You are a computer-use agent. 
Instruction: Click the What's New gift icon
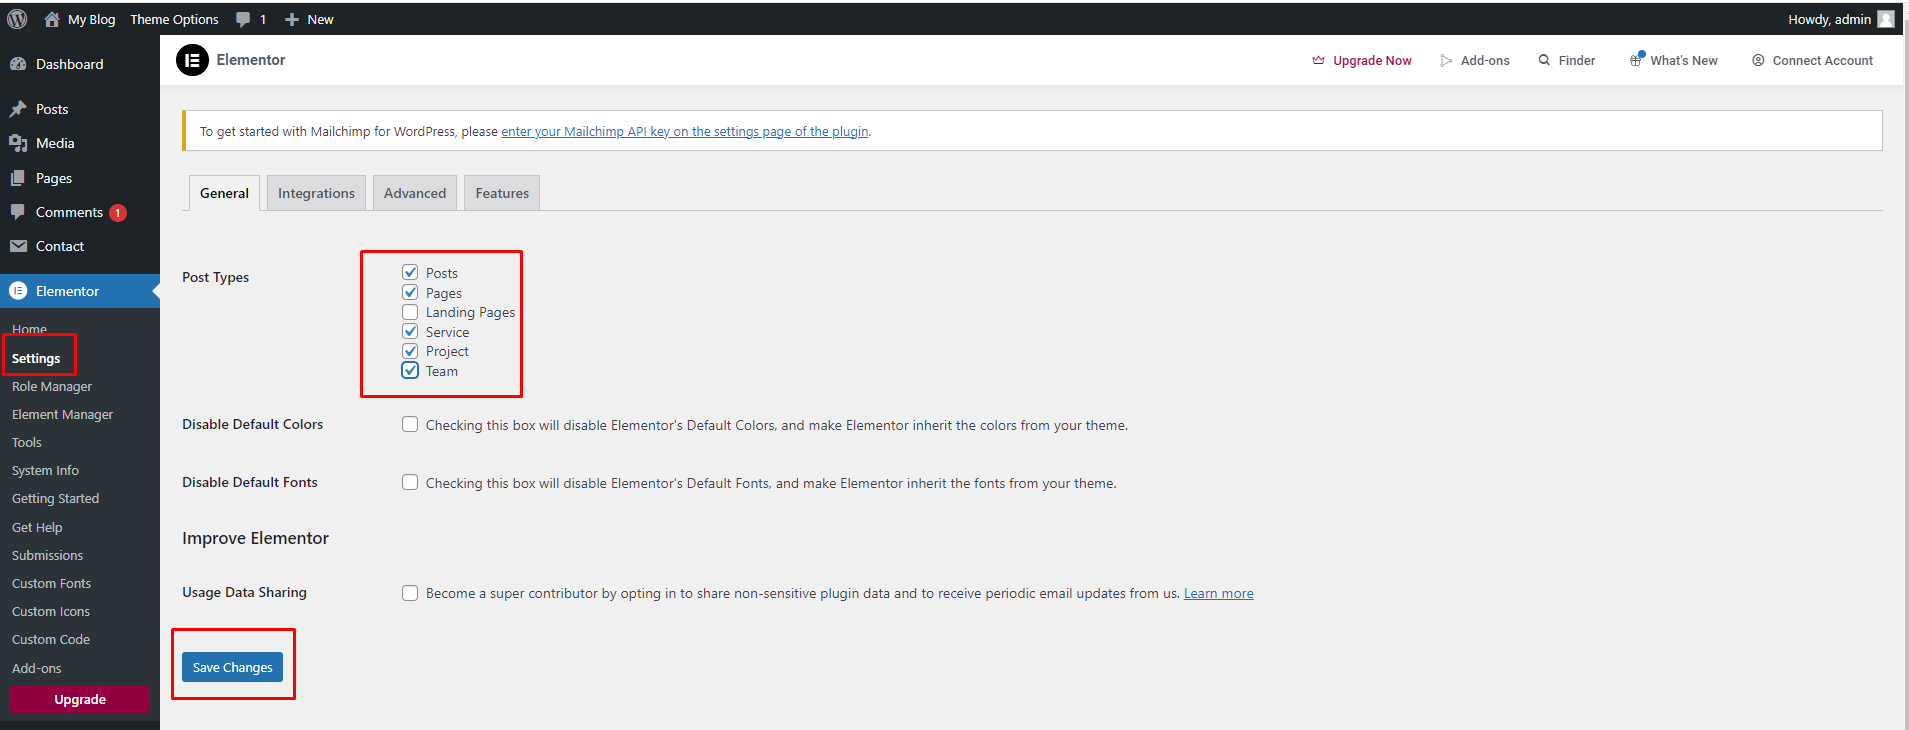tap(1636, 60)
